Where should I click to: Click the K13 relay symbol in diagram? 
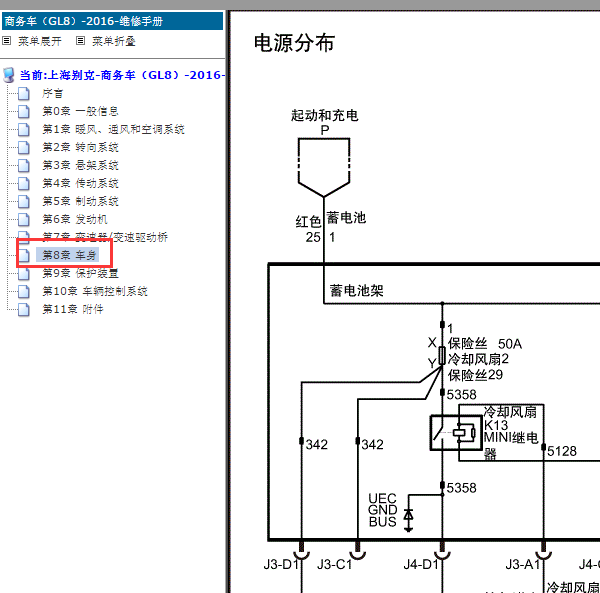(x=455, y=432)
